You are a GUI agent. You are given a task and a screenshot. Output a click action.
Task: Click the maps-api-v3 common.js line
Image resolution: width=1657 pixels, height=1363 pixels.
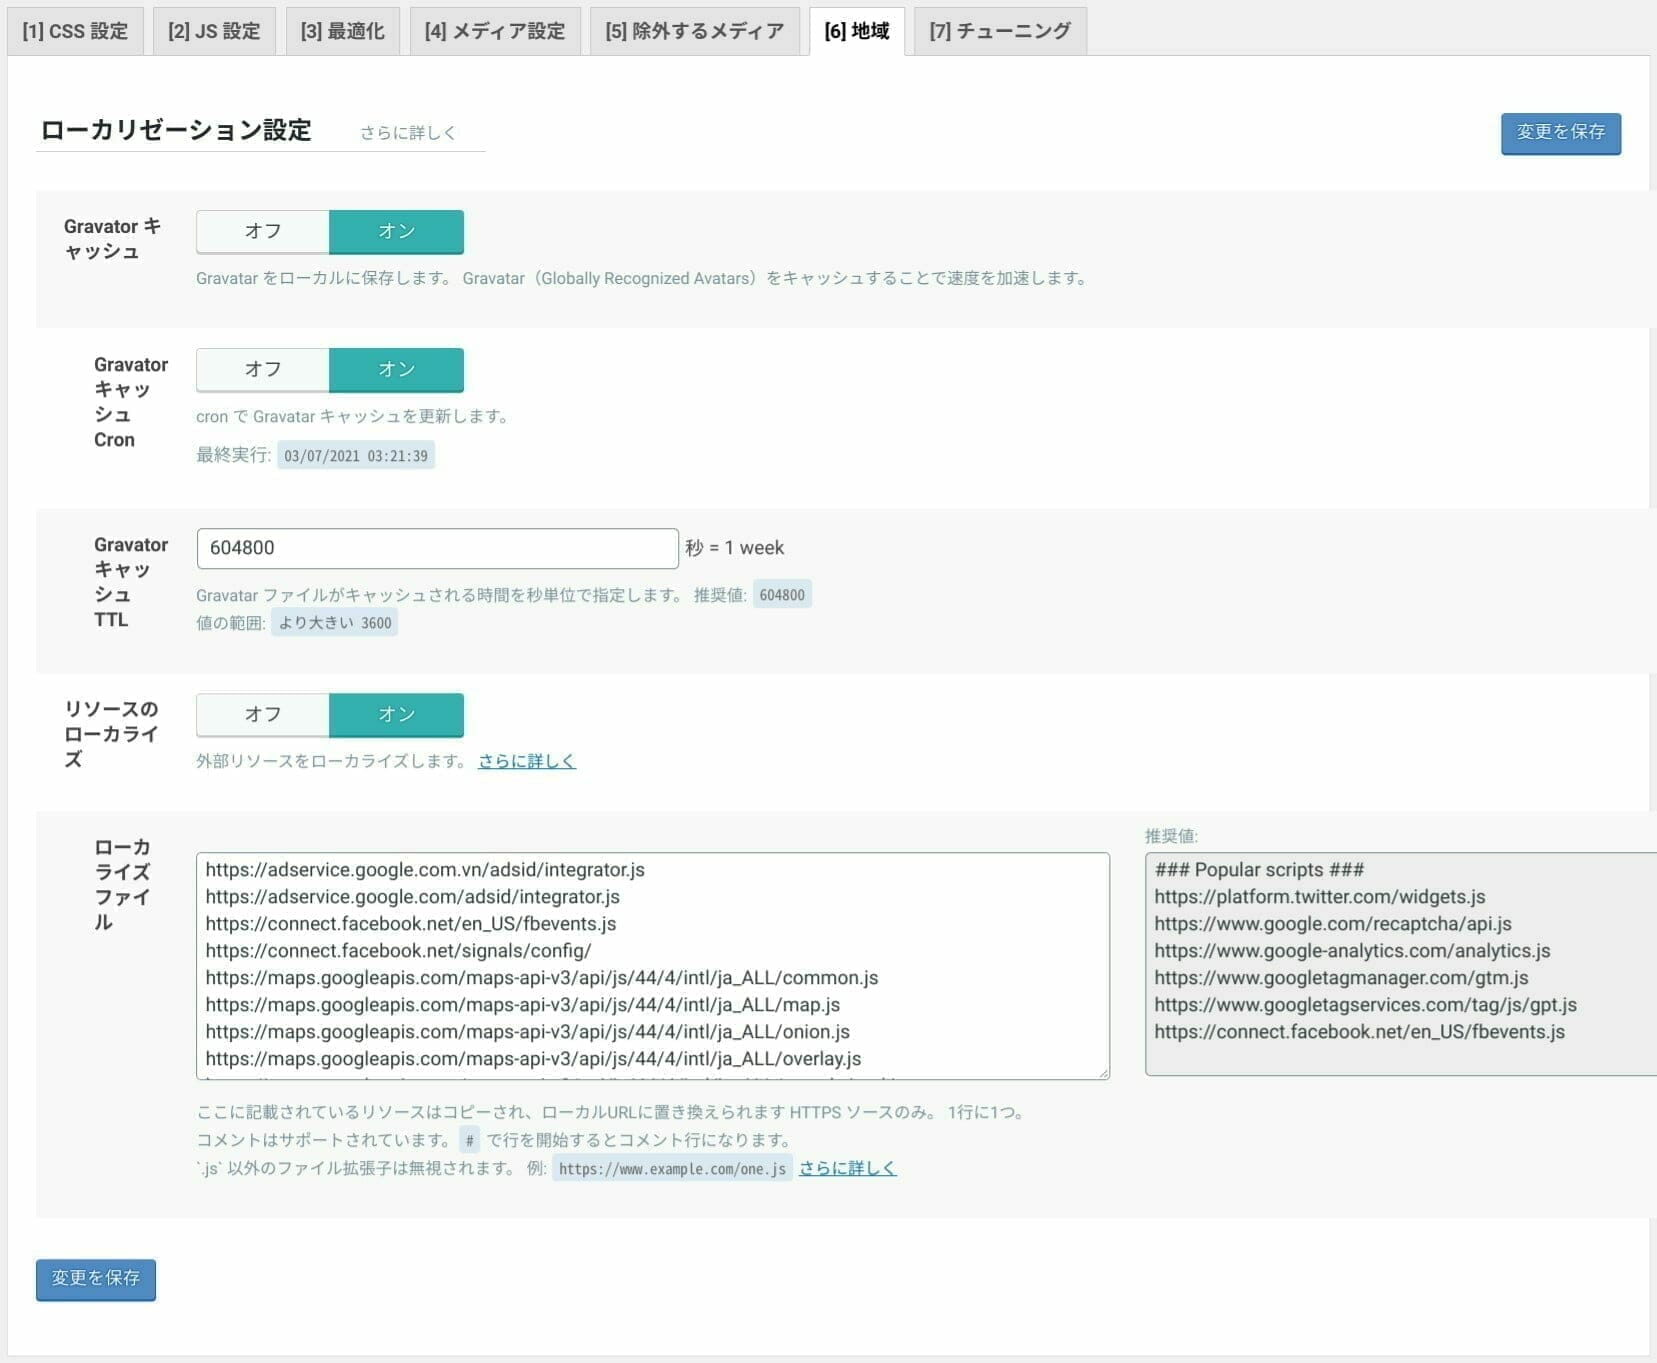pyautogui.click(x=542, y=978)
